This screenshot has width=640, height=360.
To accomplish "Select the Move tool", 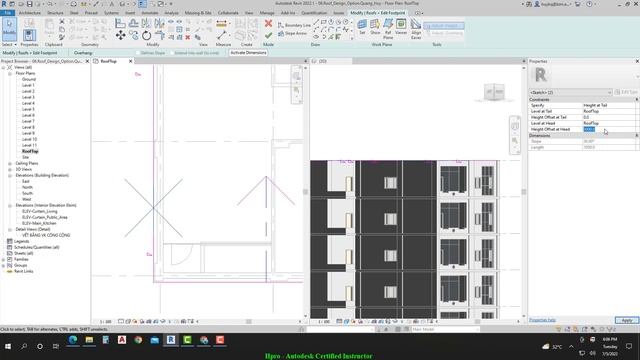I will tap(120, 36).
